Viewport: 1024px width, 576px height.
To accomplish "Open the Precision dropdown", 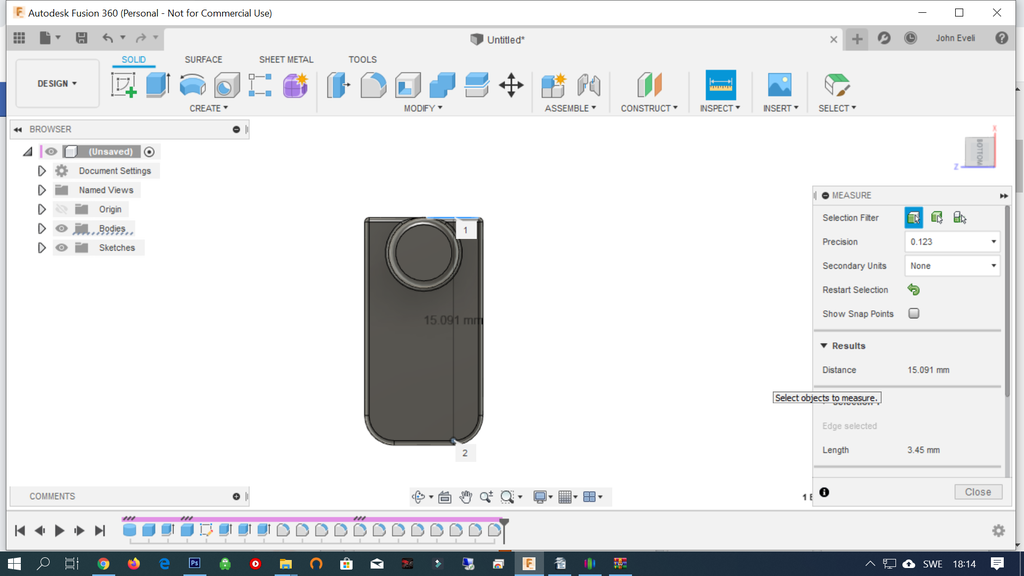I will click(x=951, y=242).
